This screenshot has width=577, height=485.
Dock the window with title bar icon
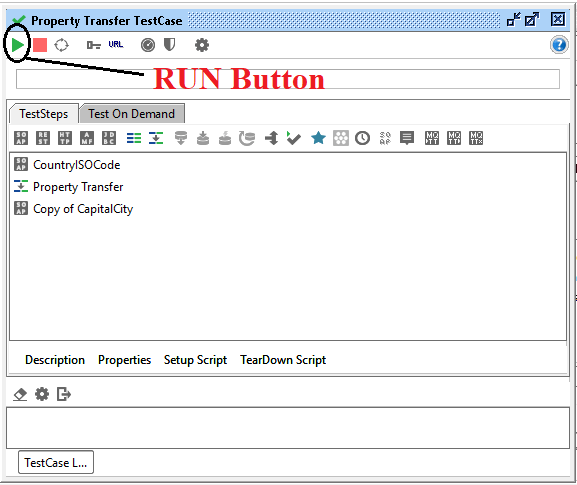point(513,20)
